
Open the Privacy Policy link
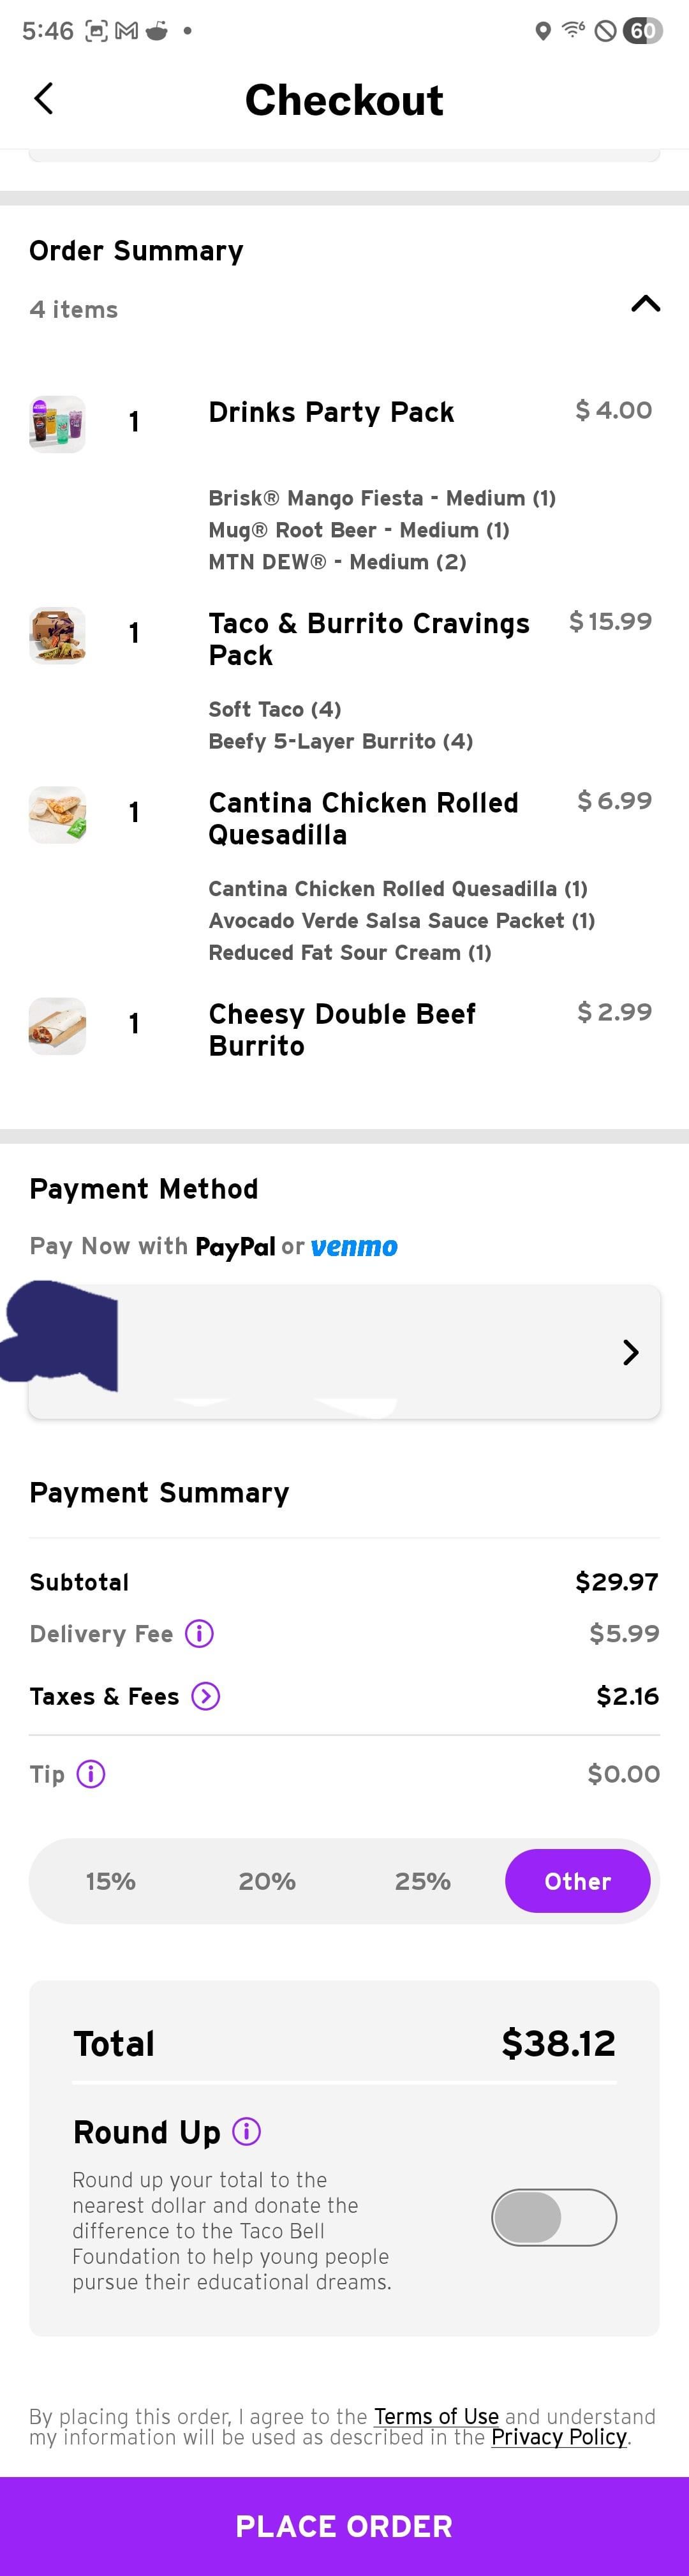tap(558, 2437)
